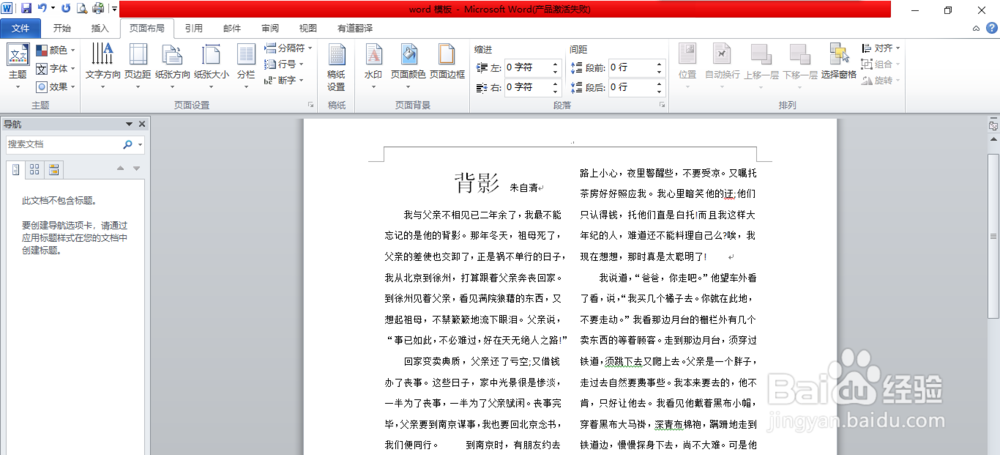
Task: Open theme Fonts (字体) menu
Action: point(55,68)
